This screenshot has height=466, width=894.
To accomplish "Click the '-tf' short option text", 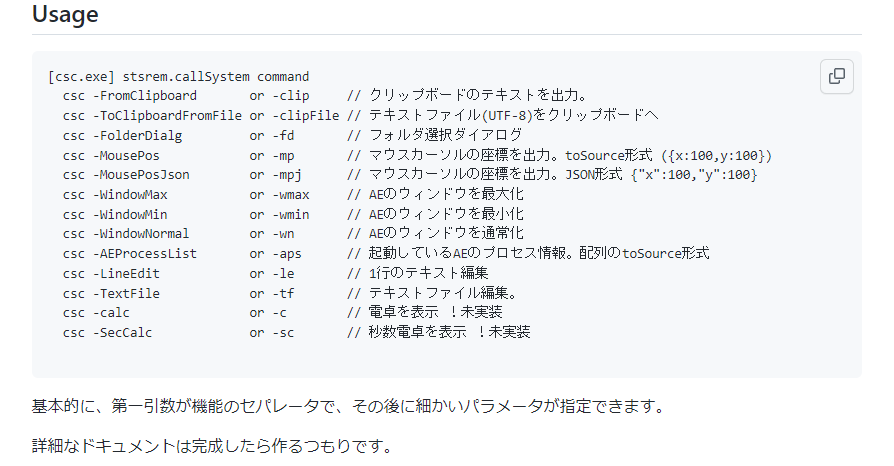I will pos(283,294).
